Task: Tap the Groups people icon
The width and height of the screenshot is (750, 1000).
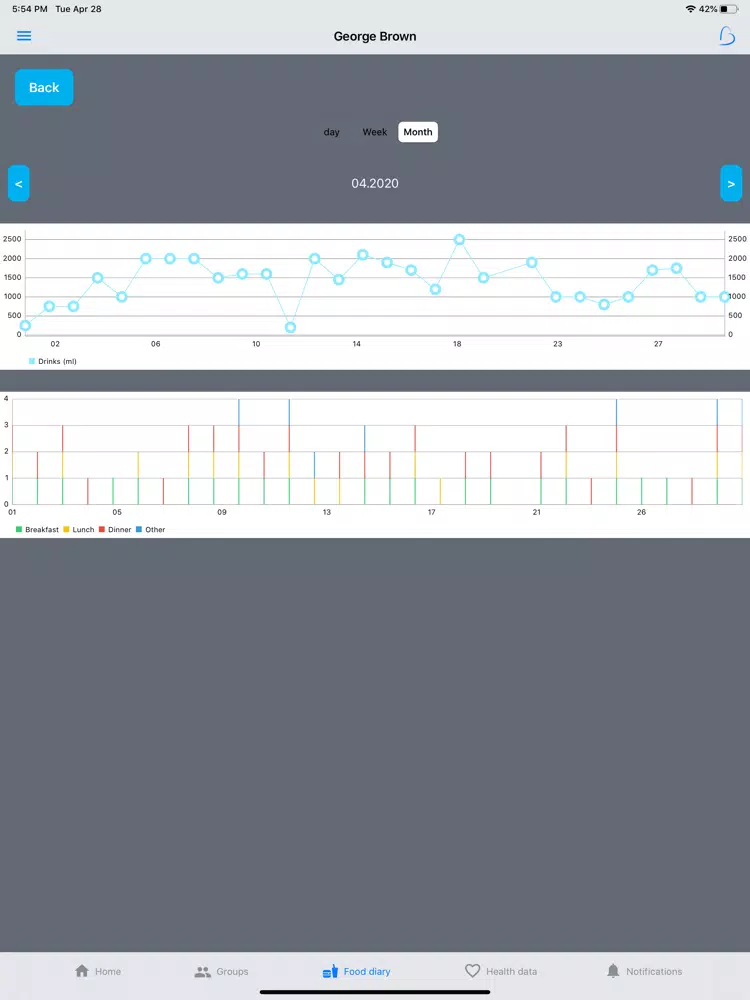Action: (x=202, y=971)
